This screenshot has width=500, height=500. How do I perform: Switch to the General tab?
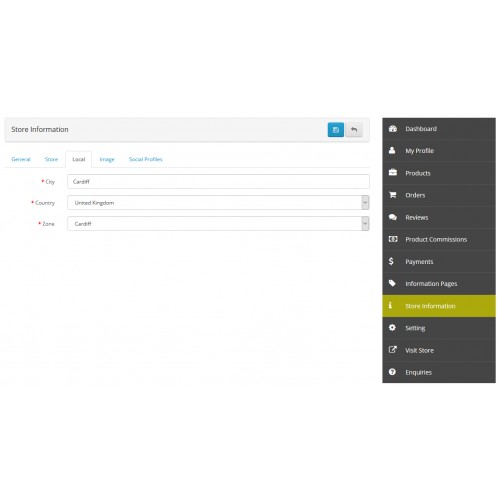click(x=21, y=159)
